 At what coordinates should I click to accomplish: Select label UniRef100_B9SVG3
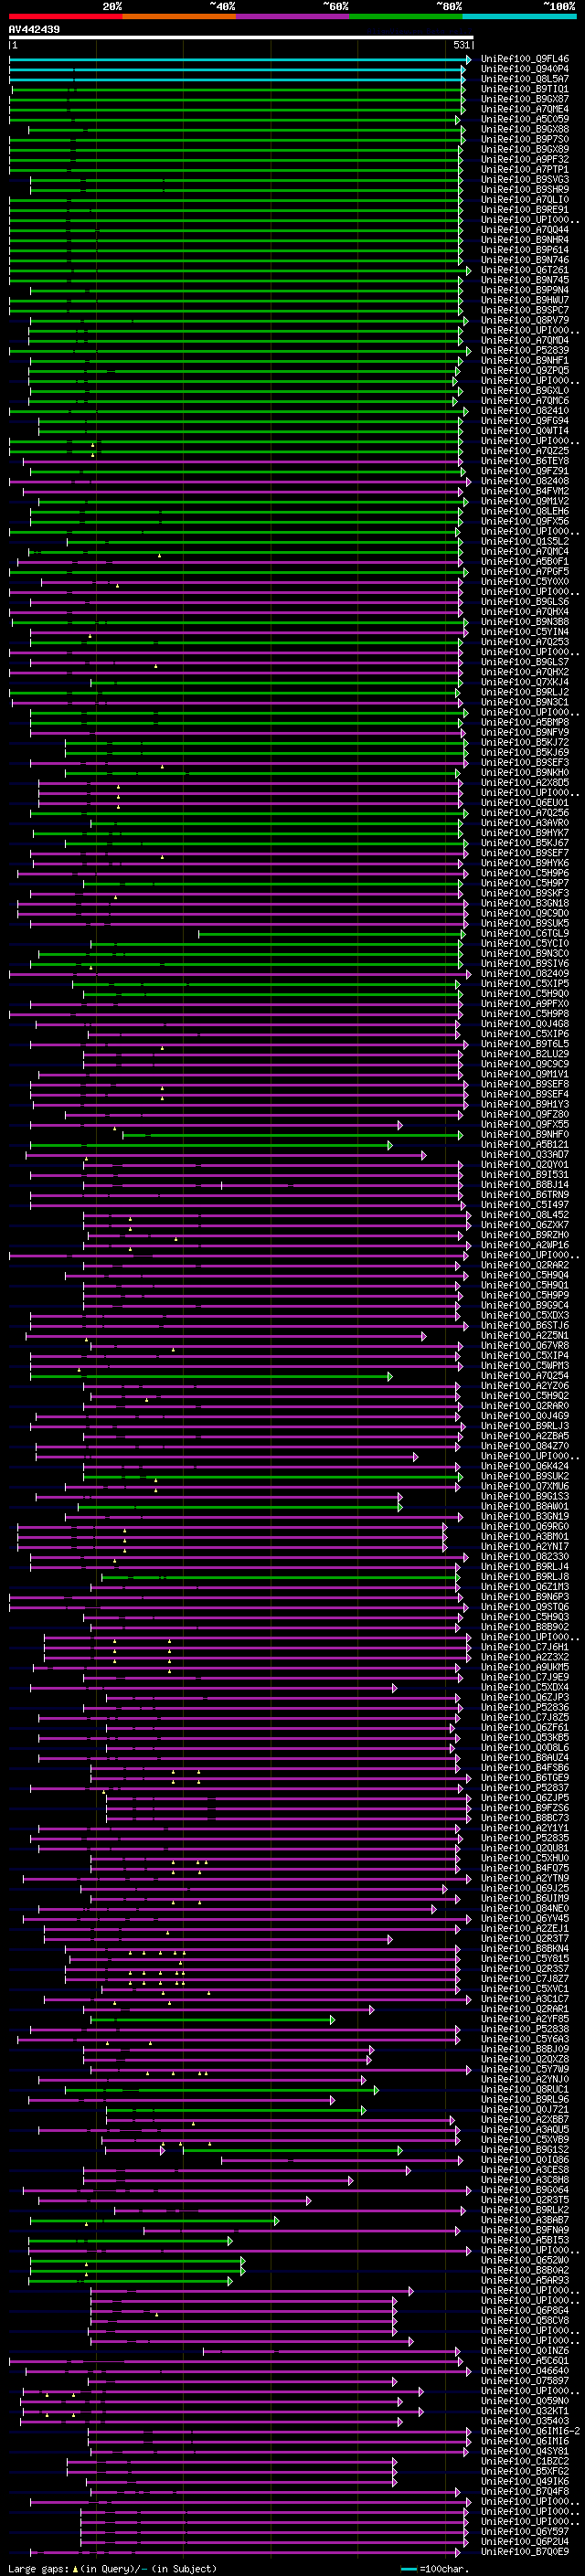coord(525,180)
